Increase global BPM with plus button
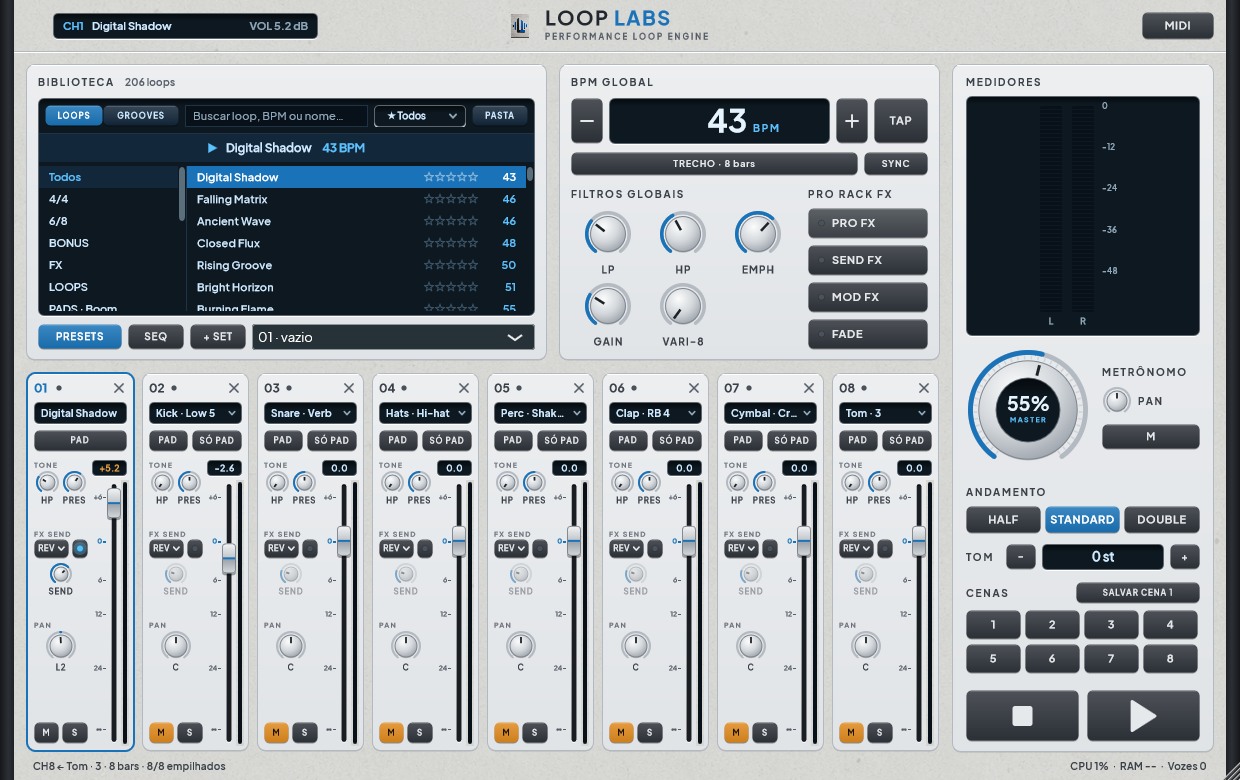The width and height of the screenshot is (1240, 780). click(x=852, y=121)
